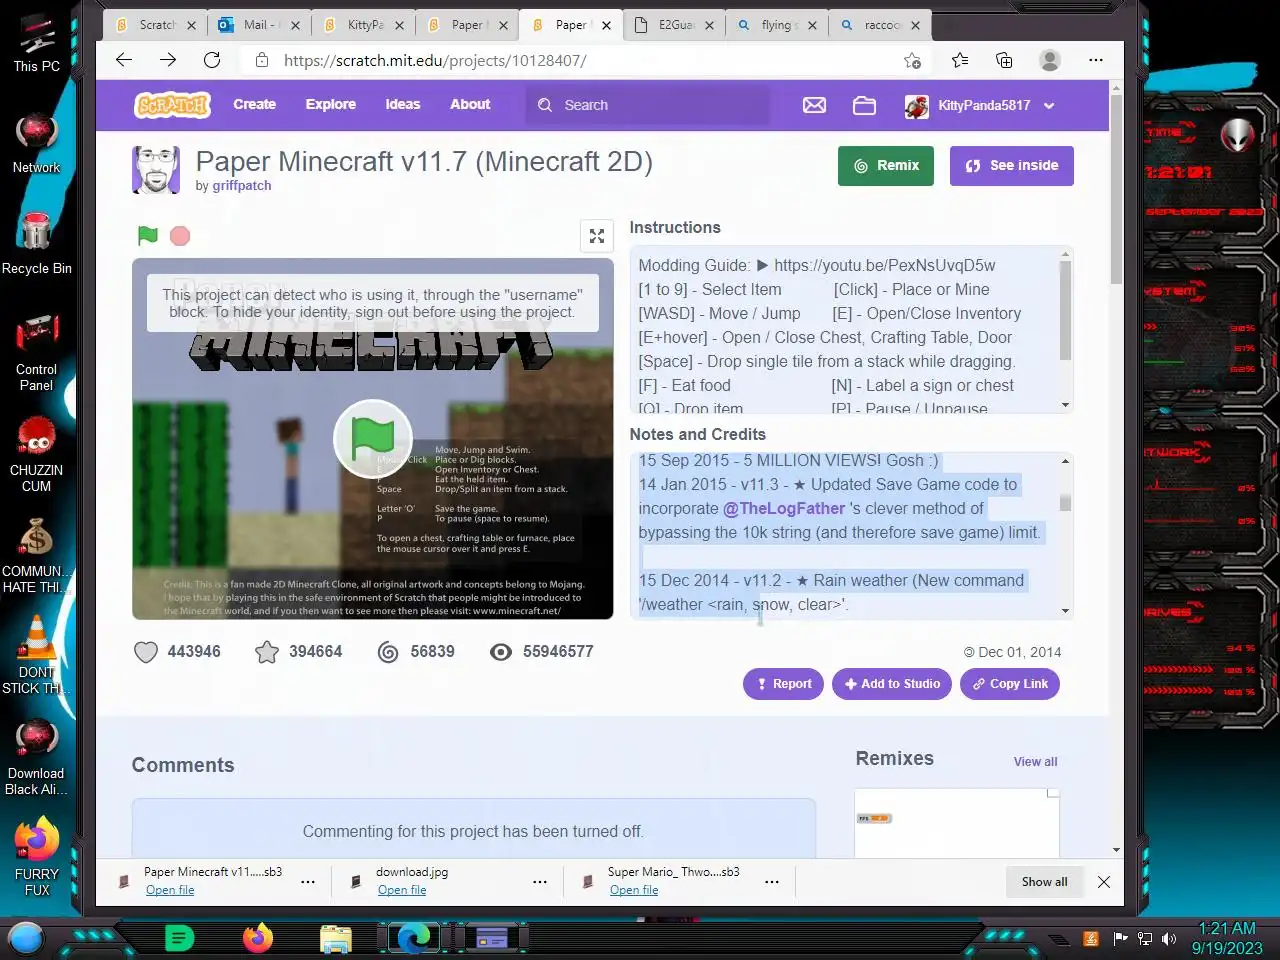Open options for download.jpg download

coord(540,882)
